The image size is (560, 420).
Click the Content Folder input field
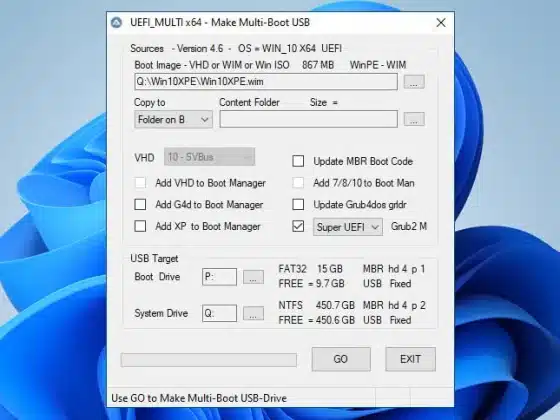309,119
